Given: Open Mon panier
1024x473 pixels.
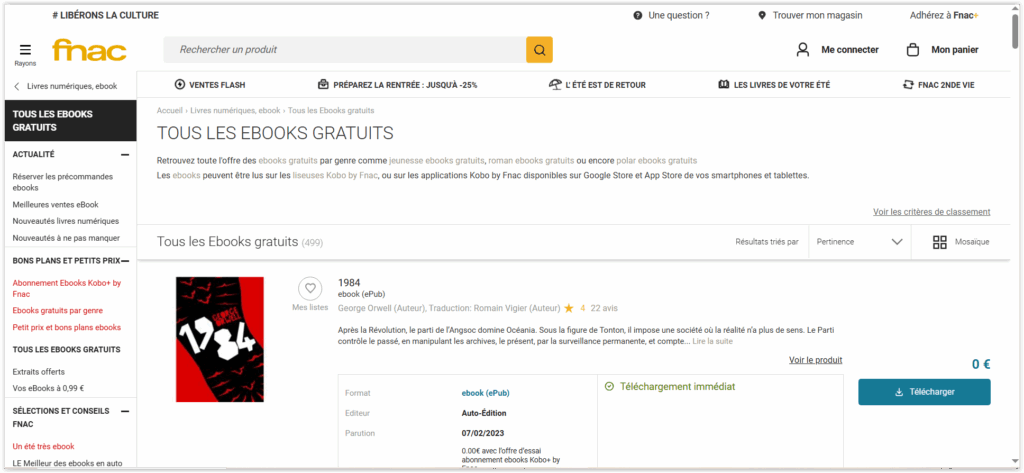Looking at the screenshot, I should [955, 50].
